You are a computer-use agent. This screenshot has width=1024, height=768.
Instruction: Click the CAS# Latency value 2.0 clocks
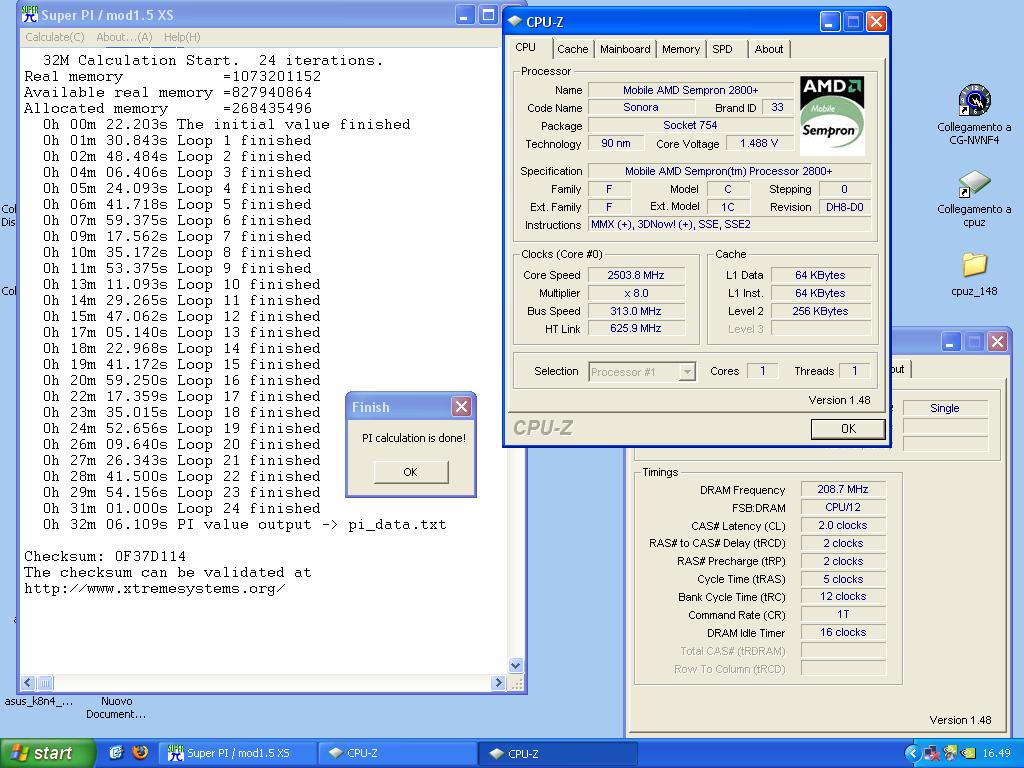point(842,525)
